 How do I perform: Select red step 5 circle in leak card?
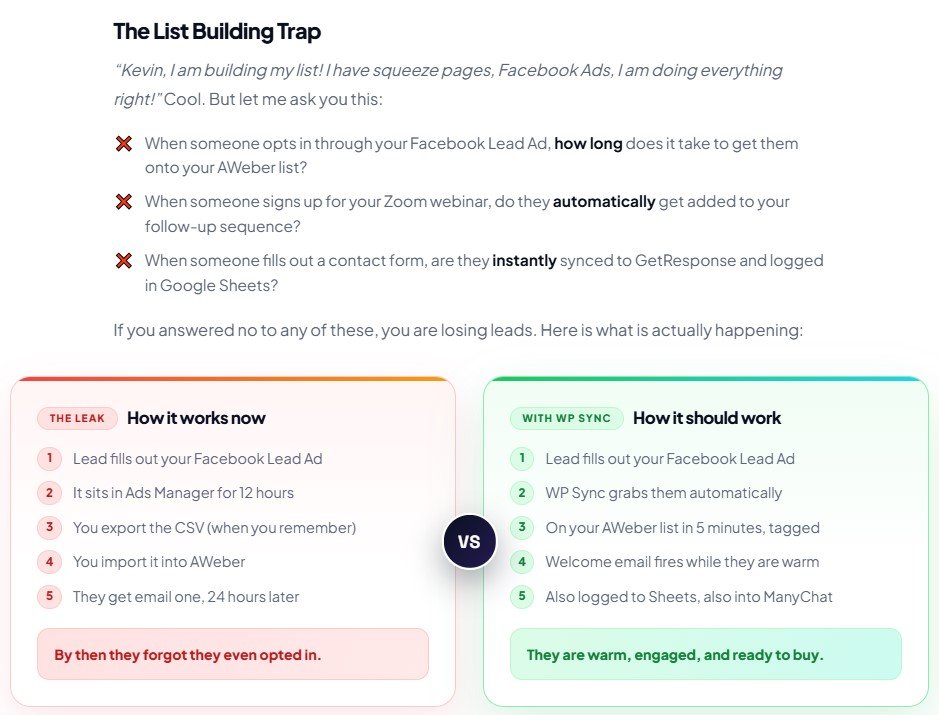point(50,596)
